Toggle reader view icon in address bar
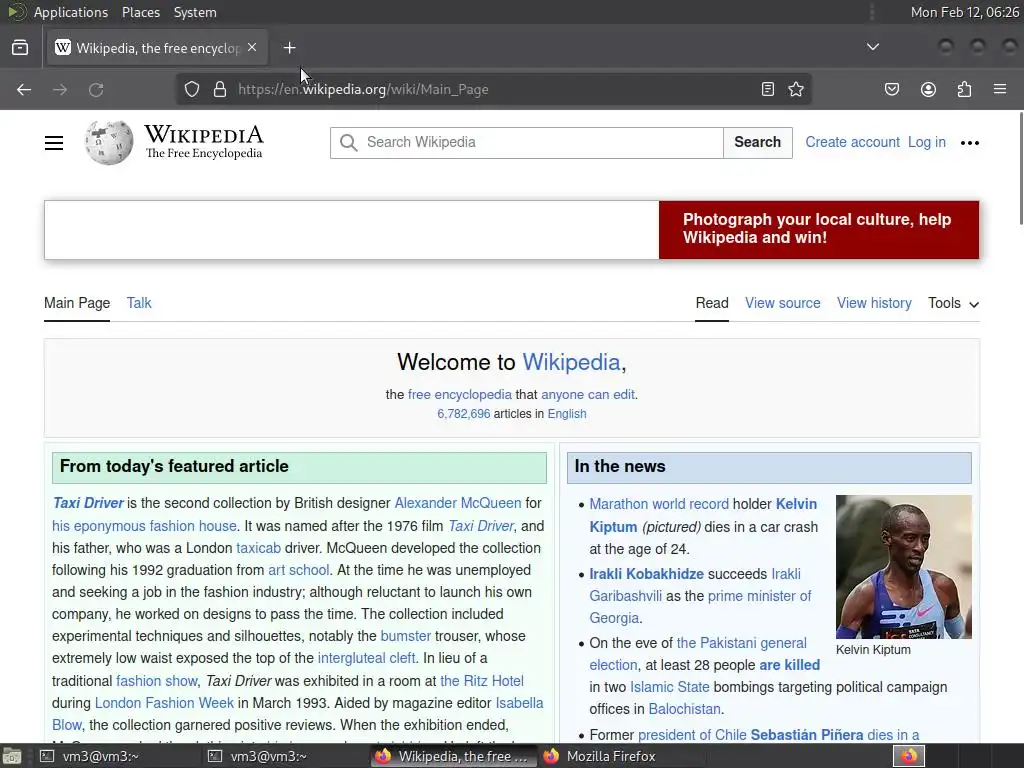This screenshot has height=768, width=1024. click(768, 89)
